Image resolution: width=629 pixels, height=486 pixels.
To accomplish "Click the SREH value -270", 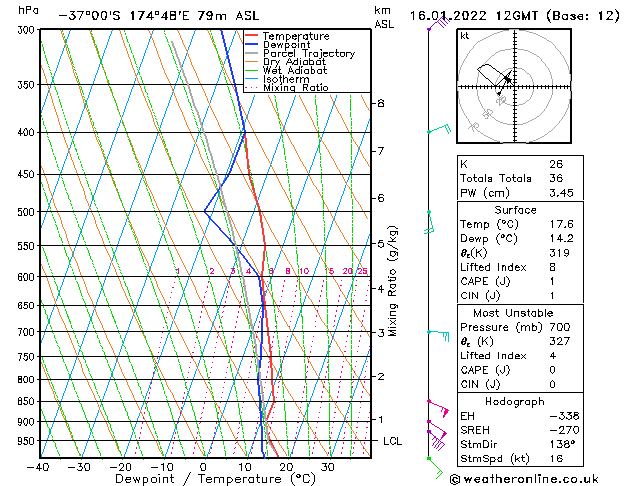I will (565, 430).
